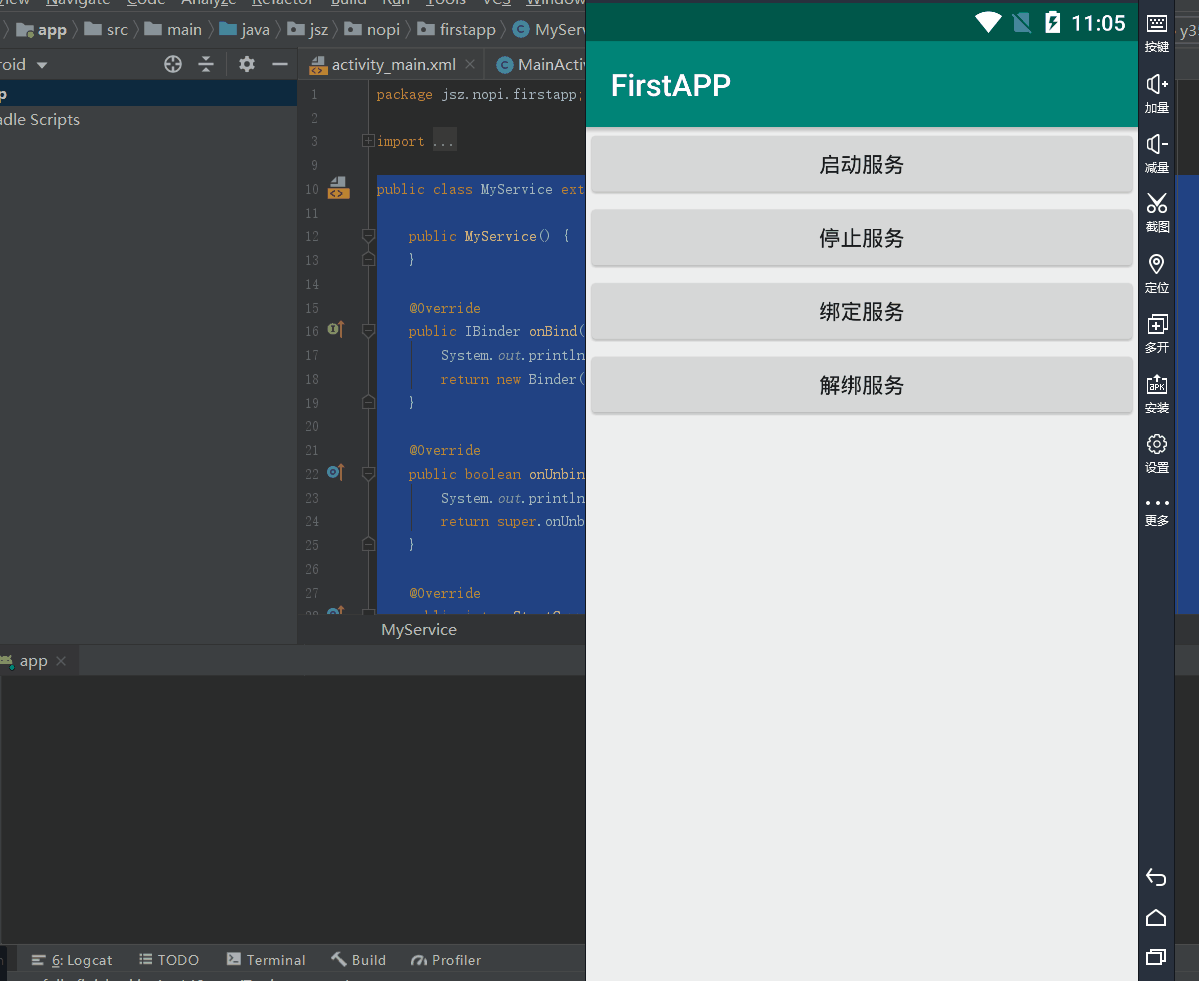Open the Logcat tool window tab
Image resolution: width=1199 pixels, height=981 pixels.
[72, 960]
